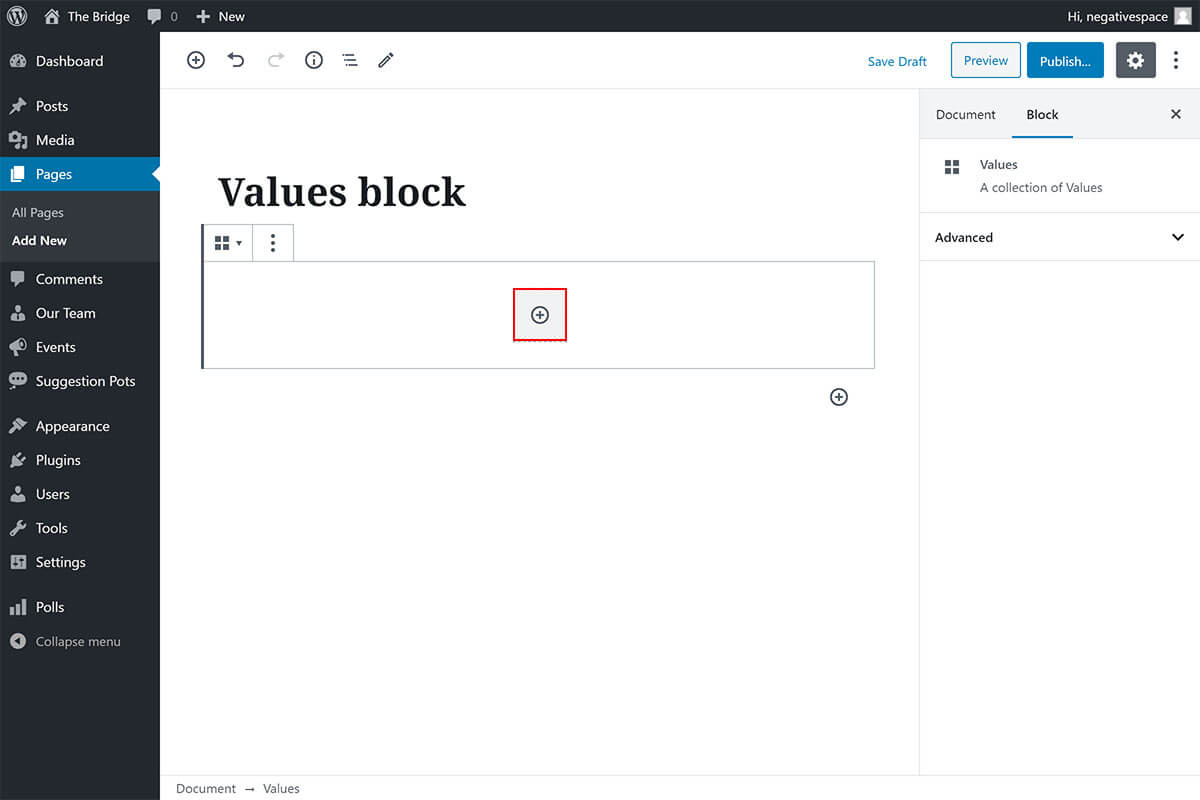Screen dimensions: 1200x800
Task: Collapse the admin sidebar menu
Action: point(77,641)
